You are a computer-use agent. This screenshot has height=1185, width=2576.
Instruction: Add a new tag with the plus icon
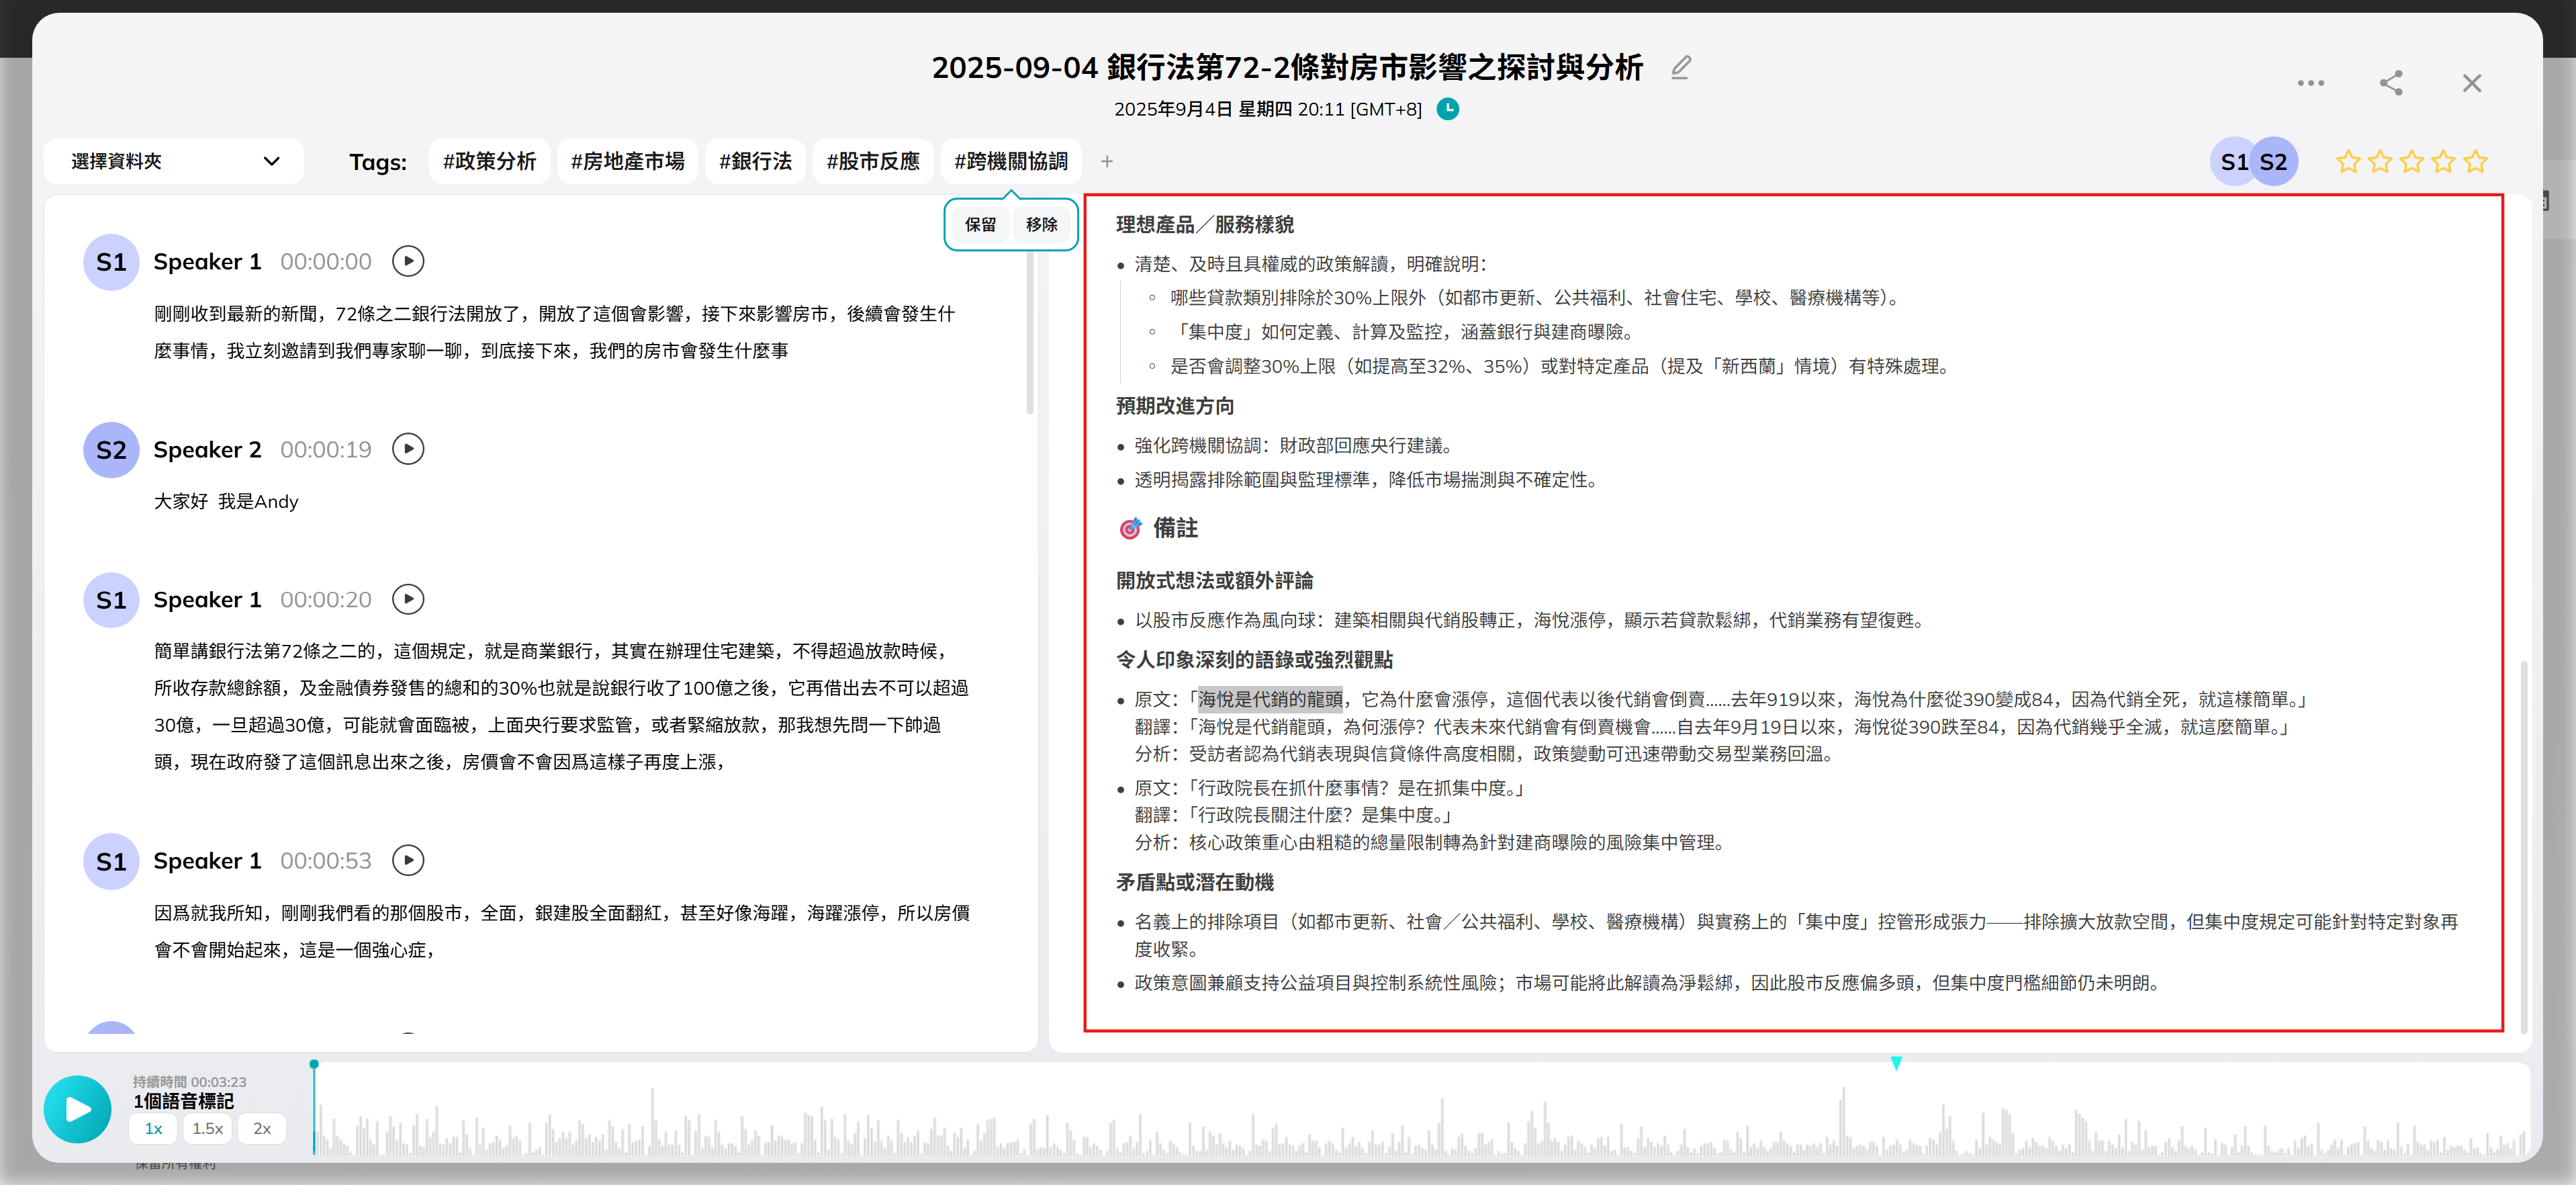click(1106, 162)
